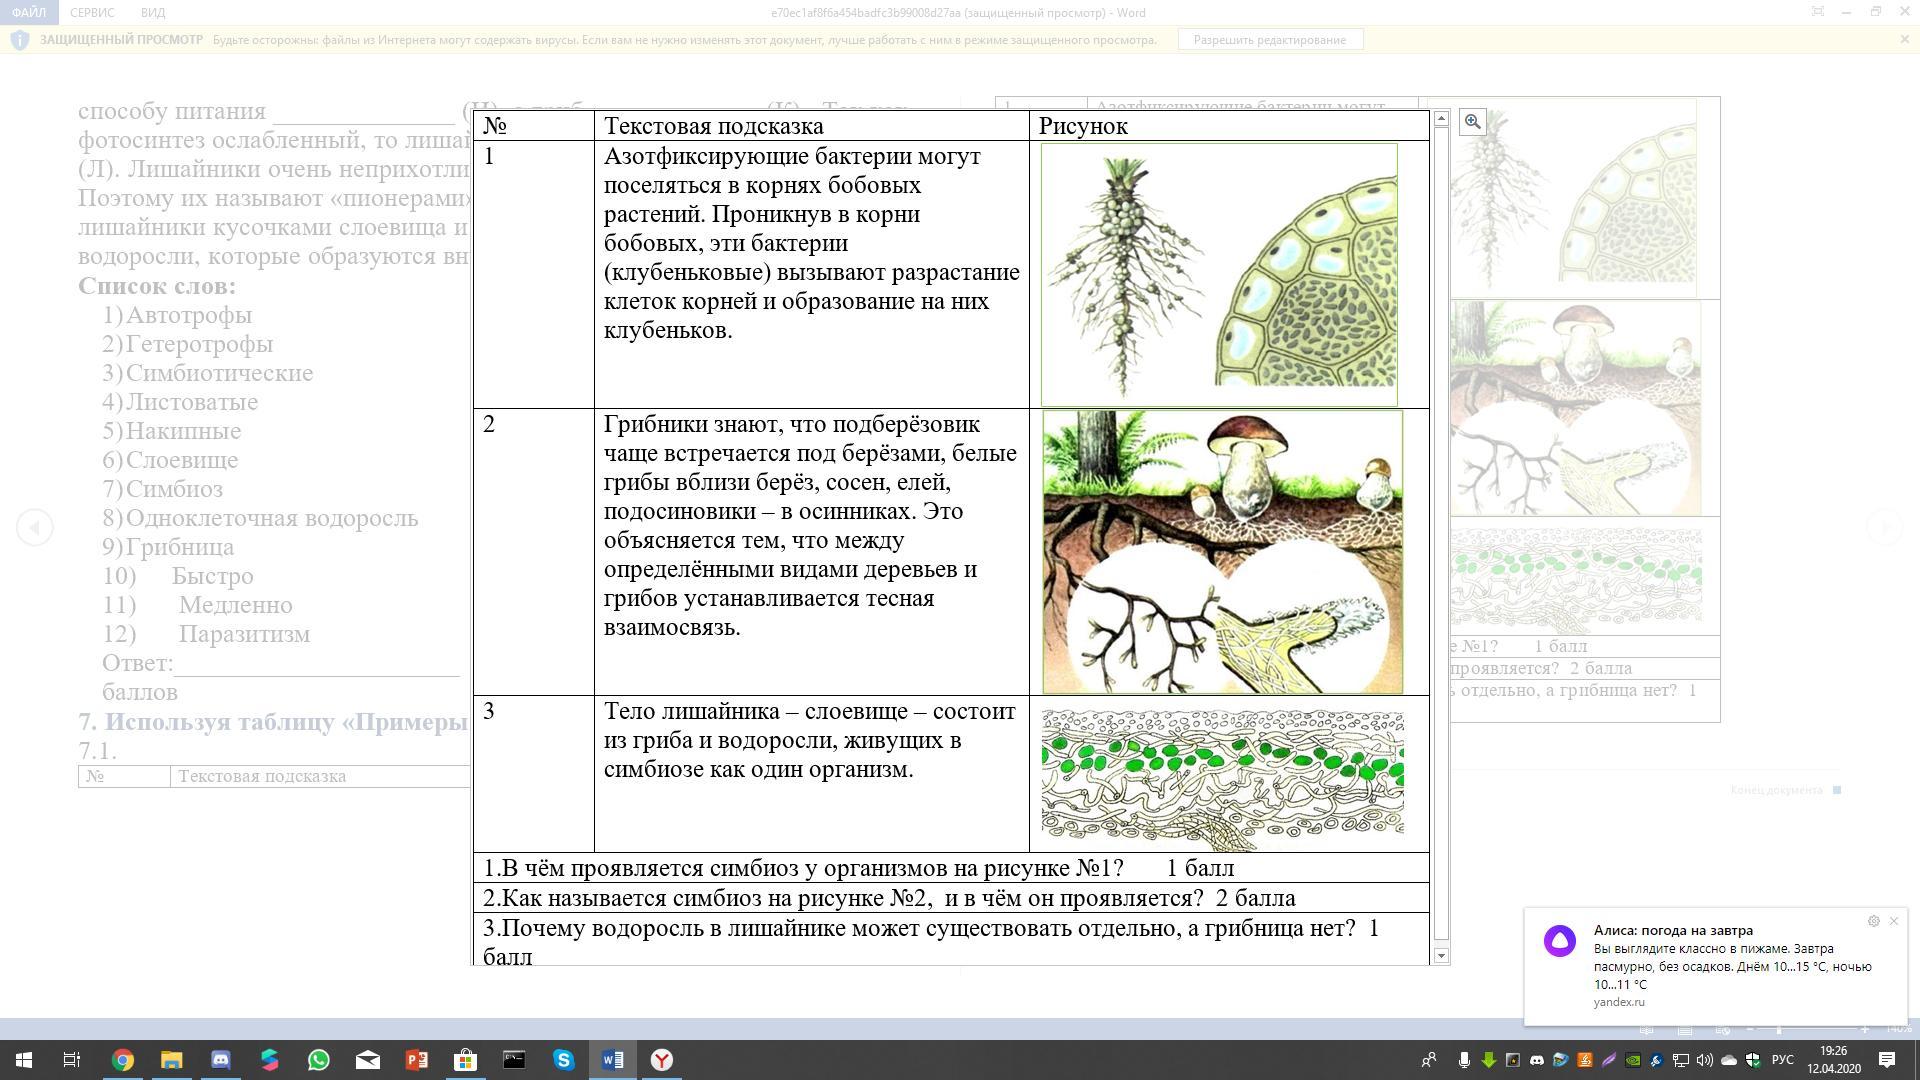Dismiss the protected view warning bar
This screenshot has width=1920, height=1080.
click(1904, 39)
